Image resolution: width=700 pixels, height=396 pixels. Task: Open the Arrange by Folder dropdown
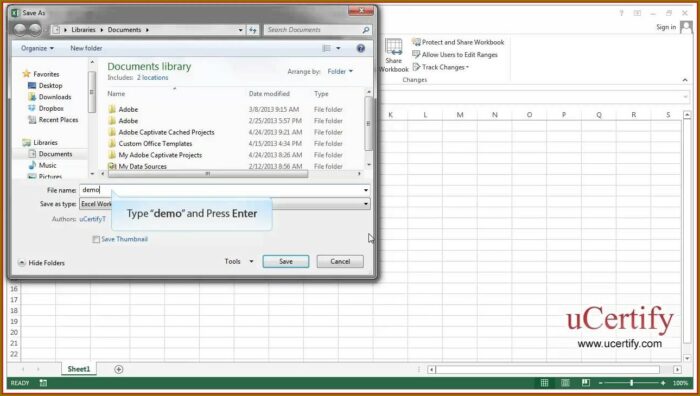click(x=340, y=71)
